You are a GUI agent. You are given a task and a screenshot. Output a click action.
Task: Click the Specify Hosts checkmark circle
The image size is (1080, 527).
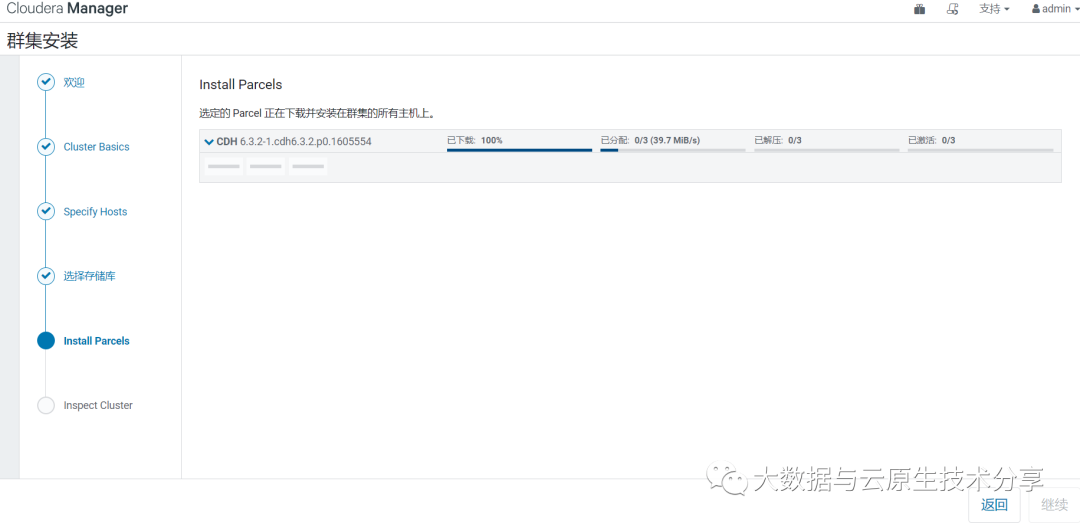pyautogui.click(x=45, y=211)
